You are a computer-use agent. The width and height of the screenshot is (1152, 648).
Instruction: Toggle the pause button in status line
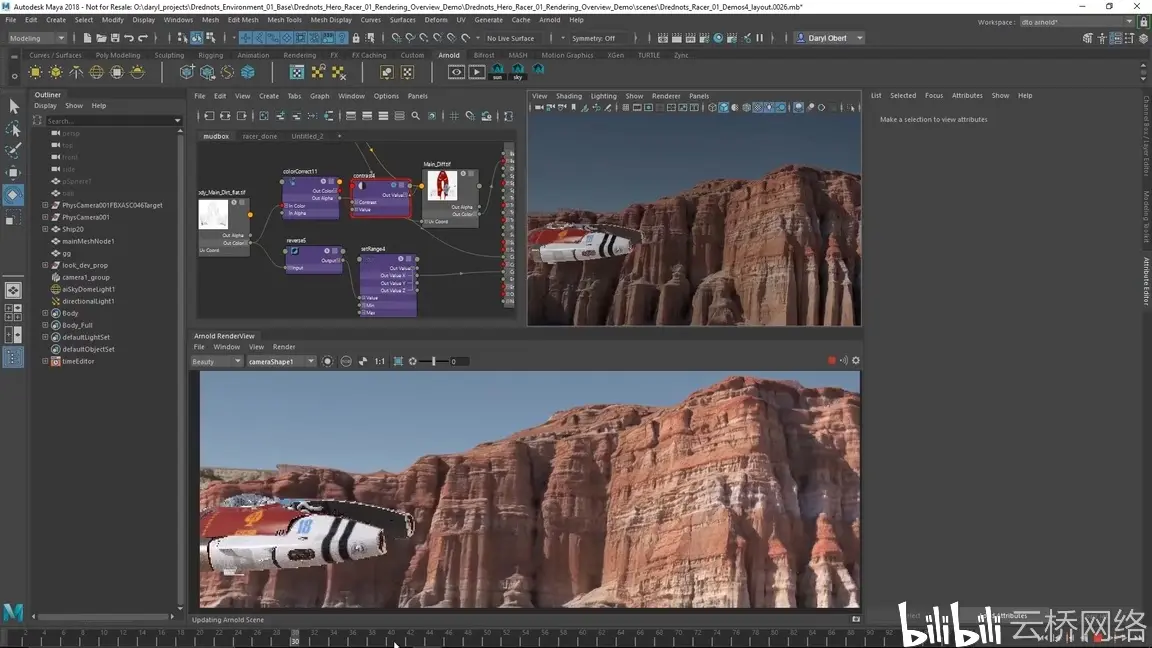(759, 38)
